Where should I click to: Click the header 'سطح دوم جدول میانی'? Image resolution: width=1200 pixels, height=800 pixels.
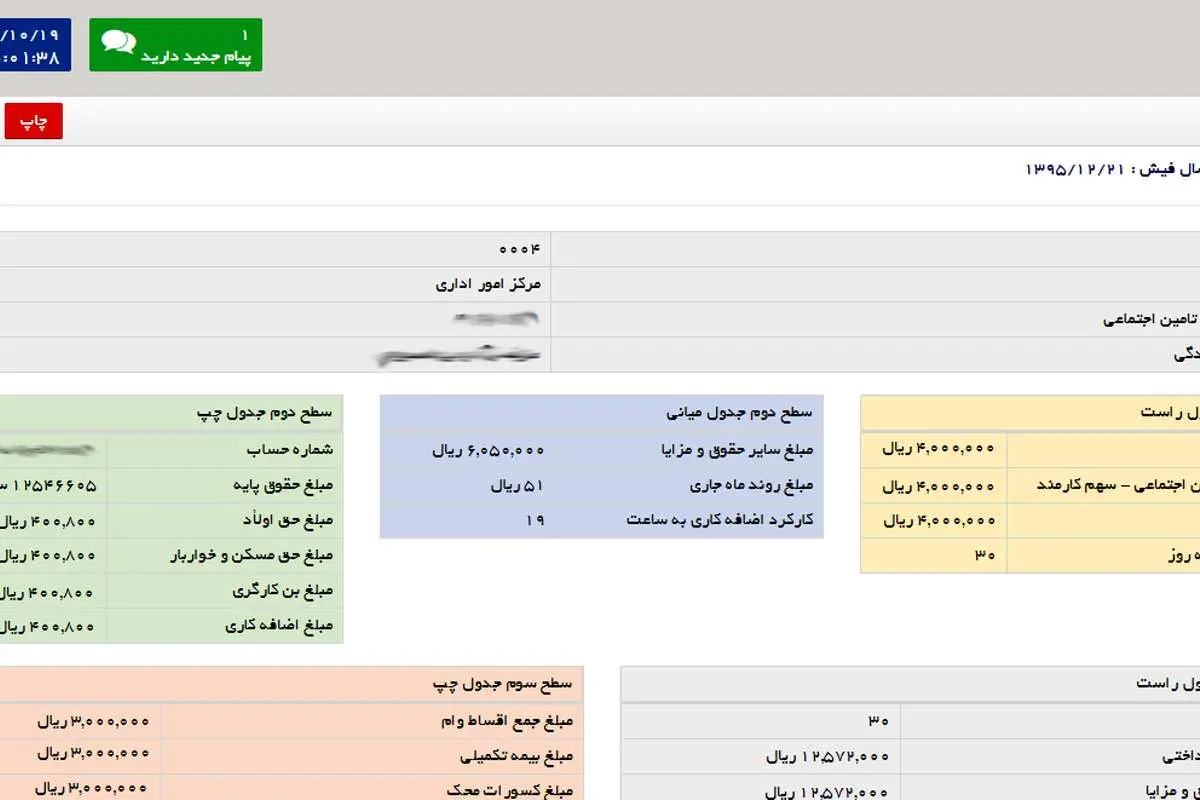[x=740, y=411]
